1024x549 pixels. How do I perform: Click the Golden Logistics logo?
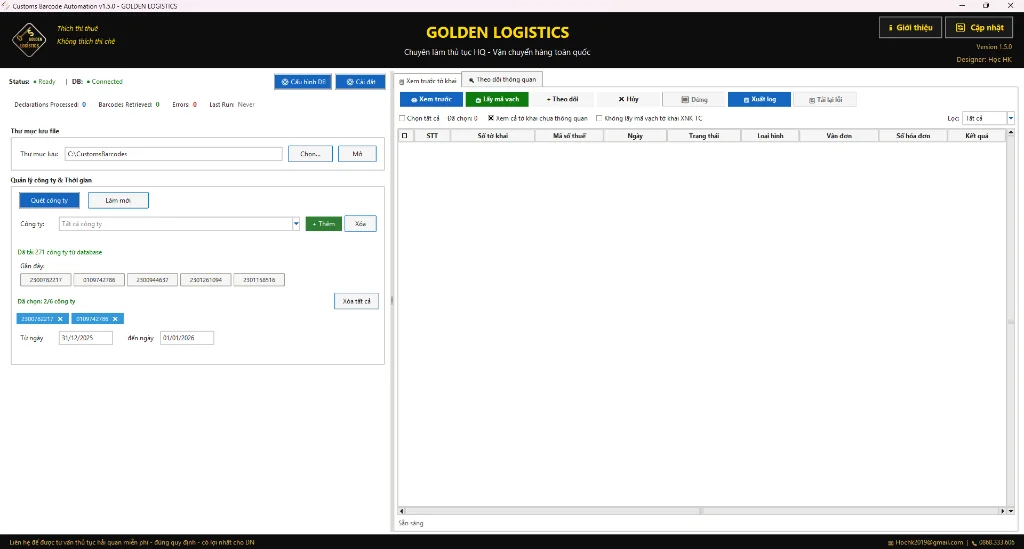coord(28,41)
